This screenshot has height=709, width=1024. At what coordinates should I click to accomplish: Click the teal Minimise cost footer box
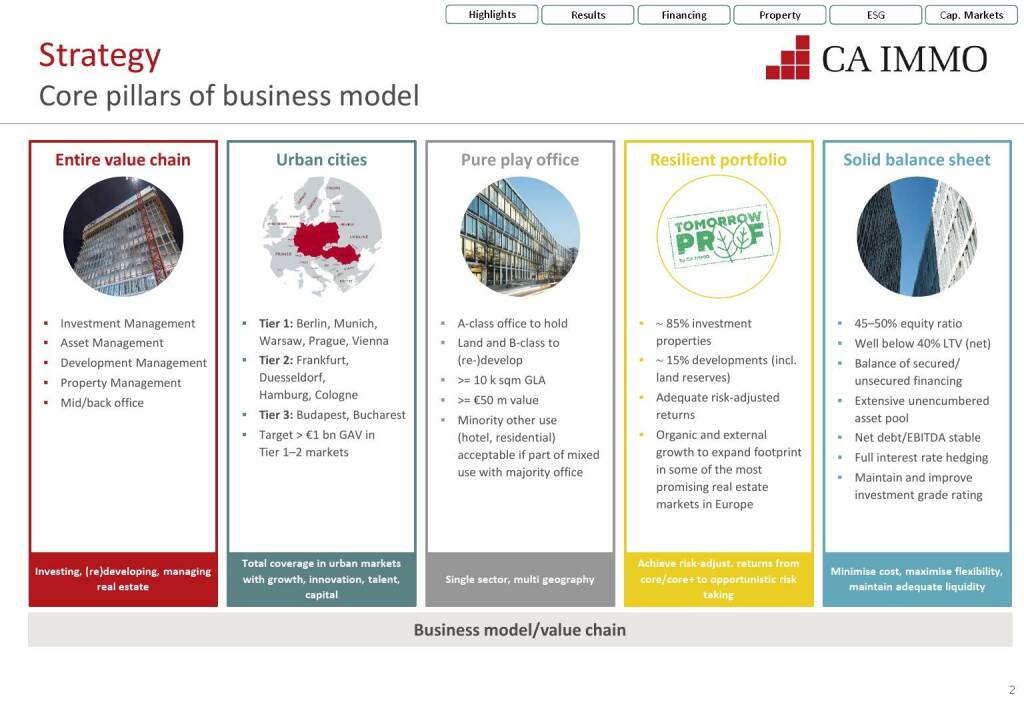916,579
